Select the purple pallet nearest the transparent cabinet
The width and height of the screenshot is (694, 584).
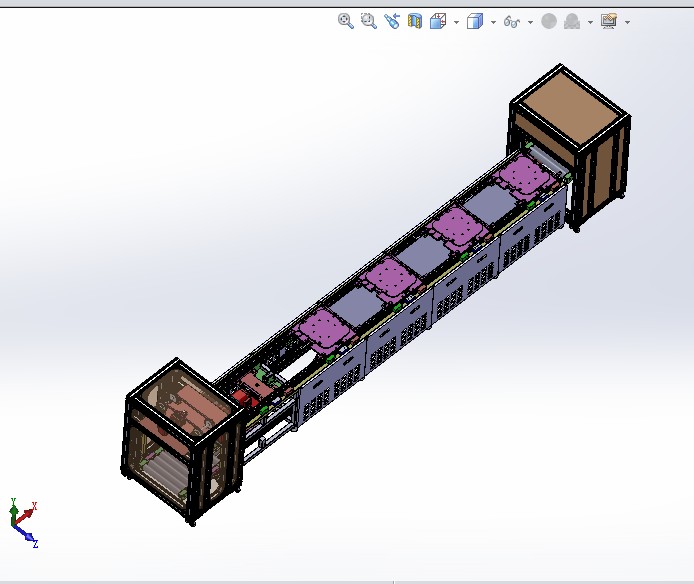pos(325,331)
